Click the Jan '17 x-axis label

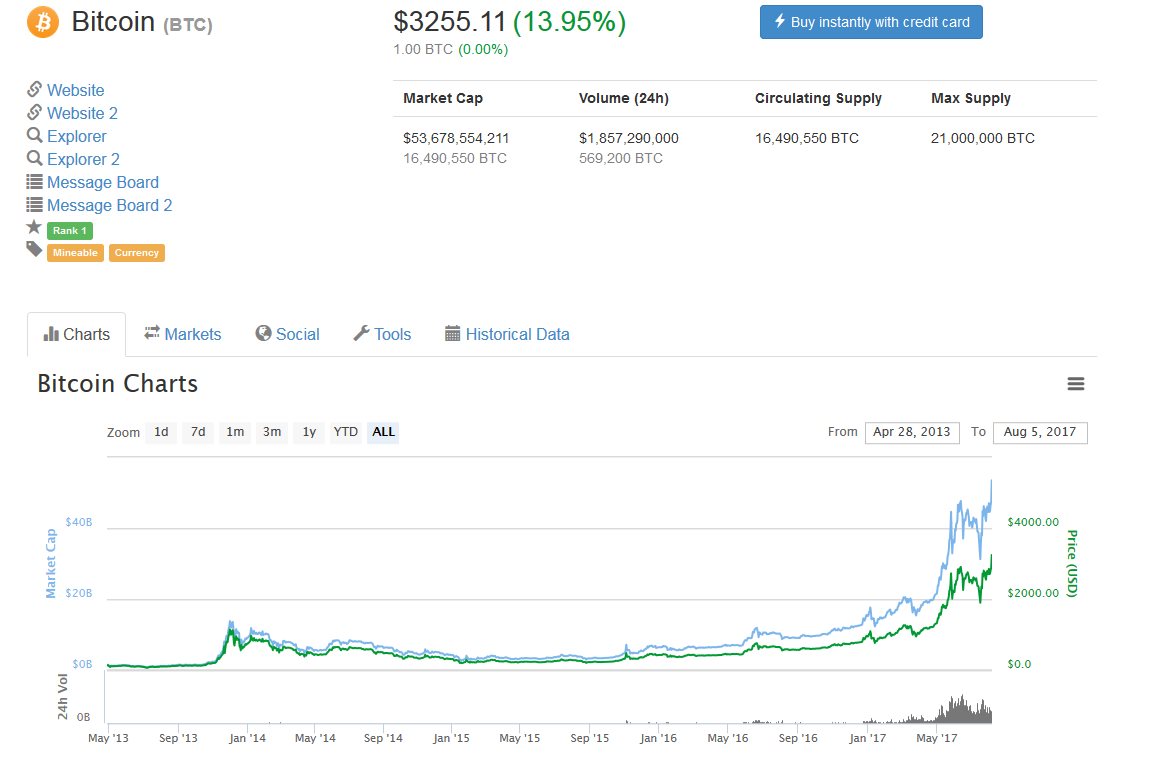point(867,738)
